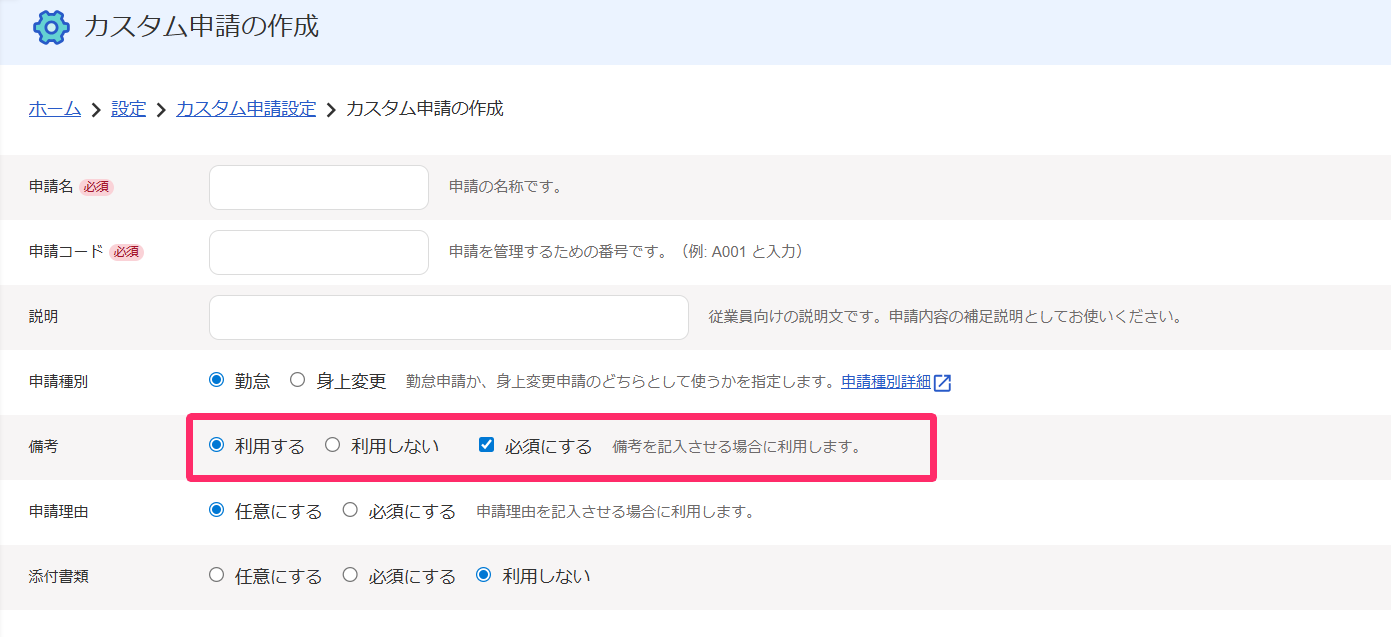Click the カスタム申請の作成 breadcrumb text

click(425, 109)
